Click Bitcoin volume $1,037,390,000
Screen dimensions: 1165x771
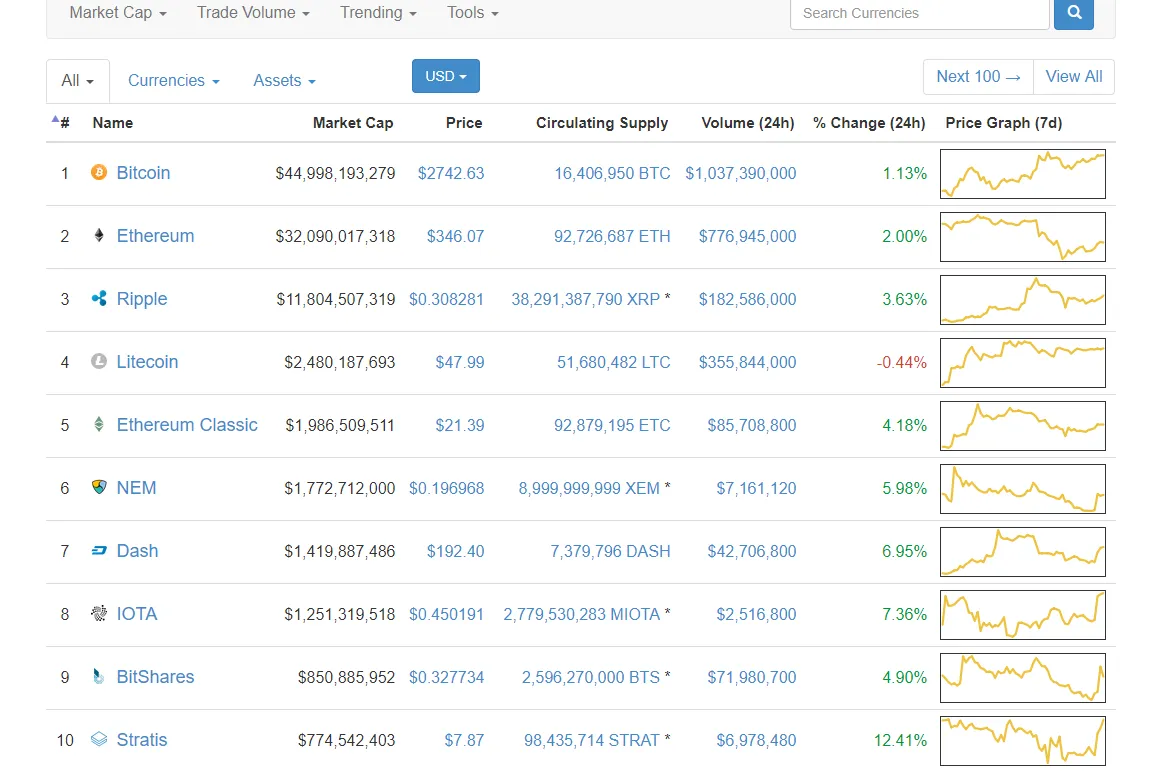click(x=741, y=173)
